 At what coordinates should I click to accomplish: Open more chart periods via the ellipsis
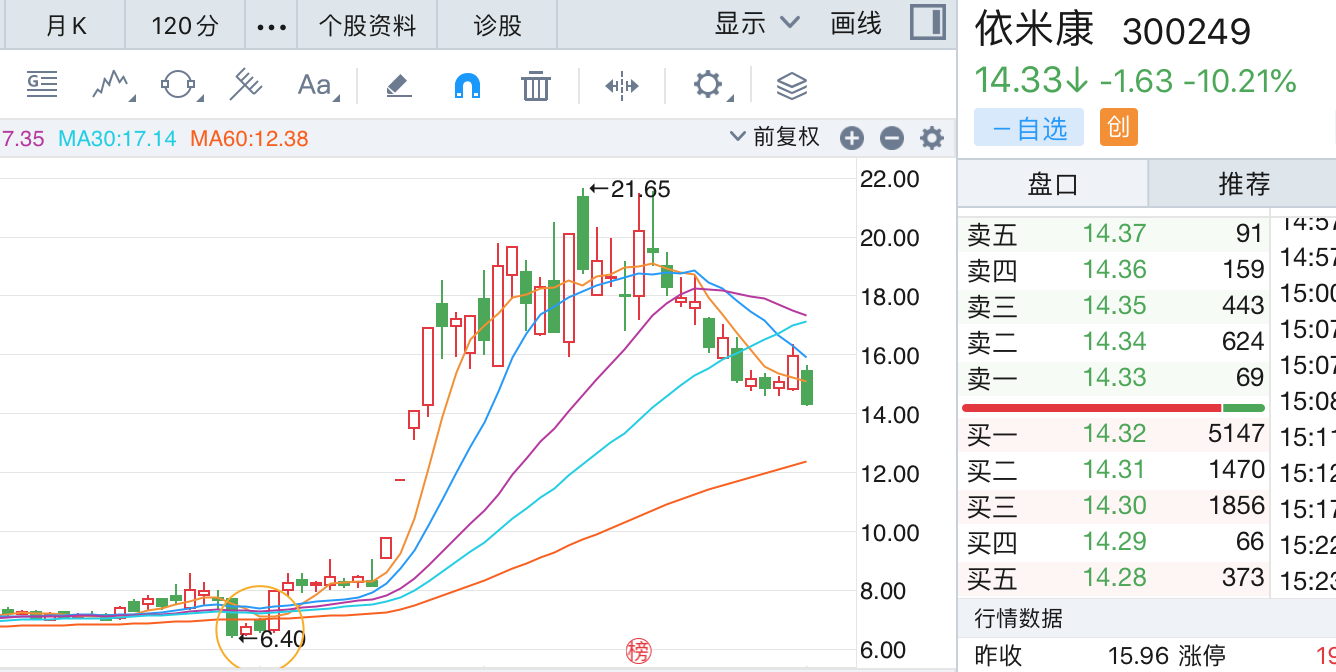(271, 26)
